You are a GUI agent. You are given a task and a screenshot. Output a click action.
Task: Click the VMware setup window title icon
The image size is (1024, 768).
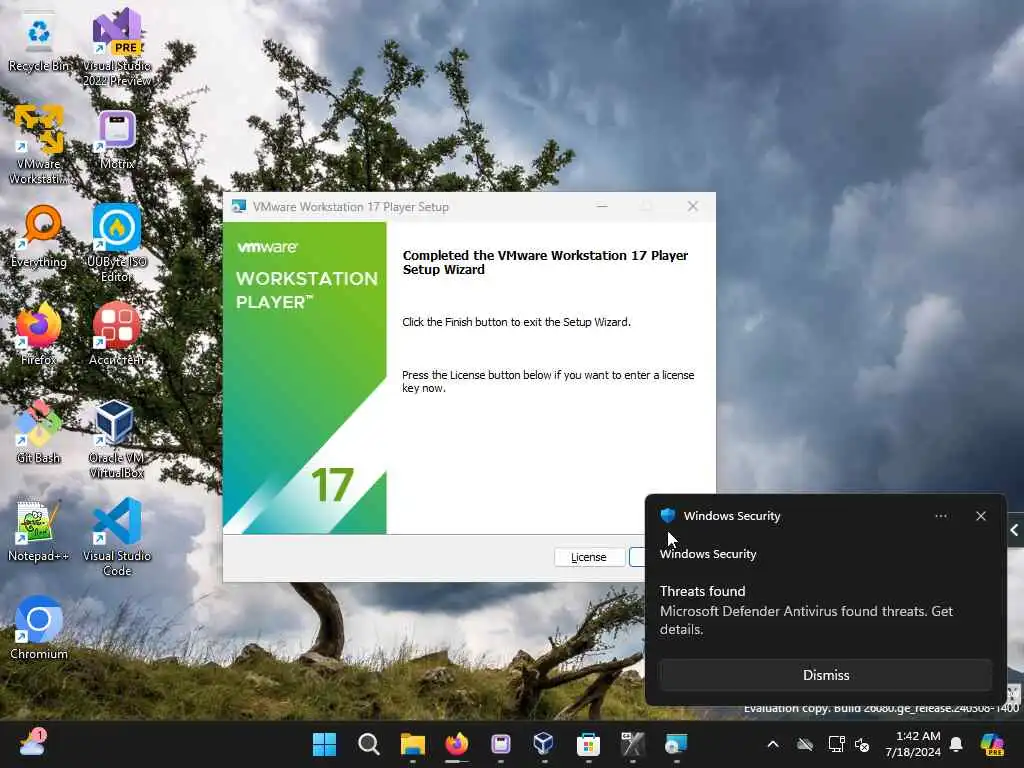point(239,206)
